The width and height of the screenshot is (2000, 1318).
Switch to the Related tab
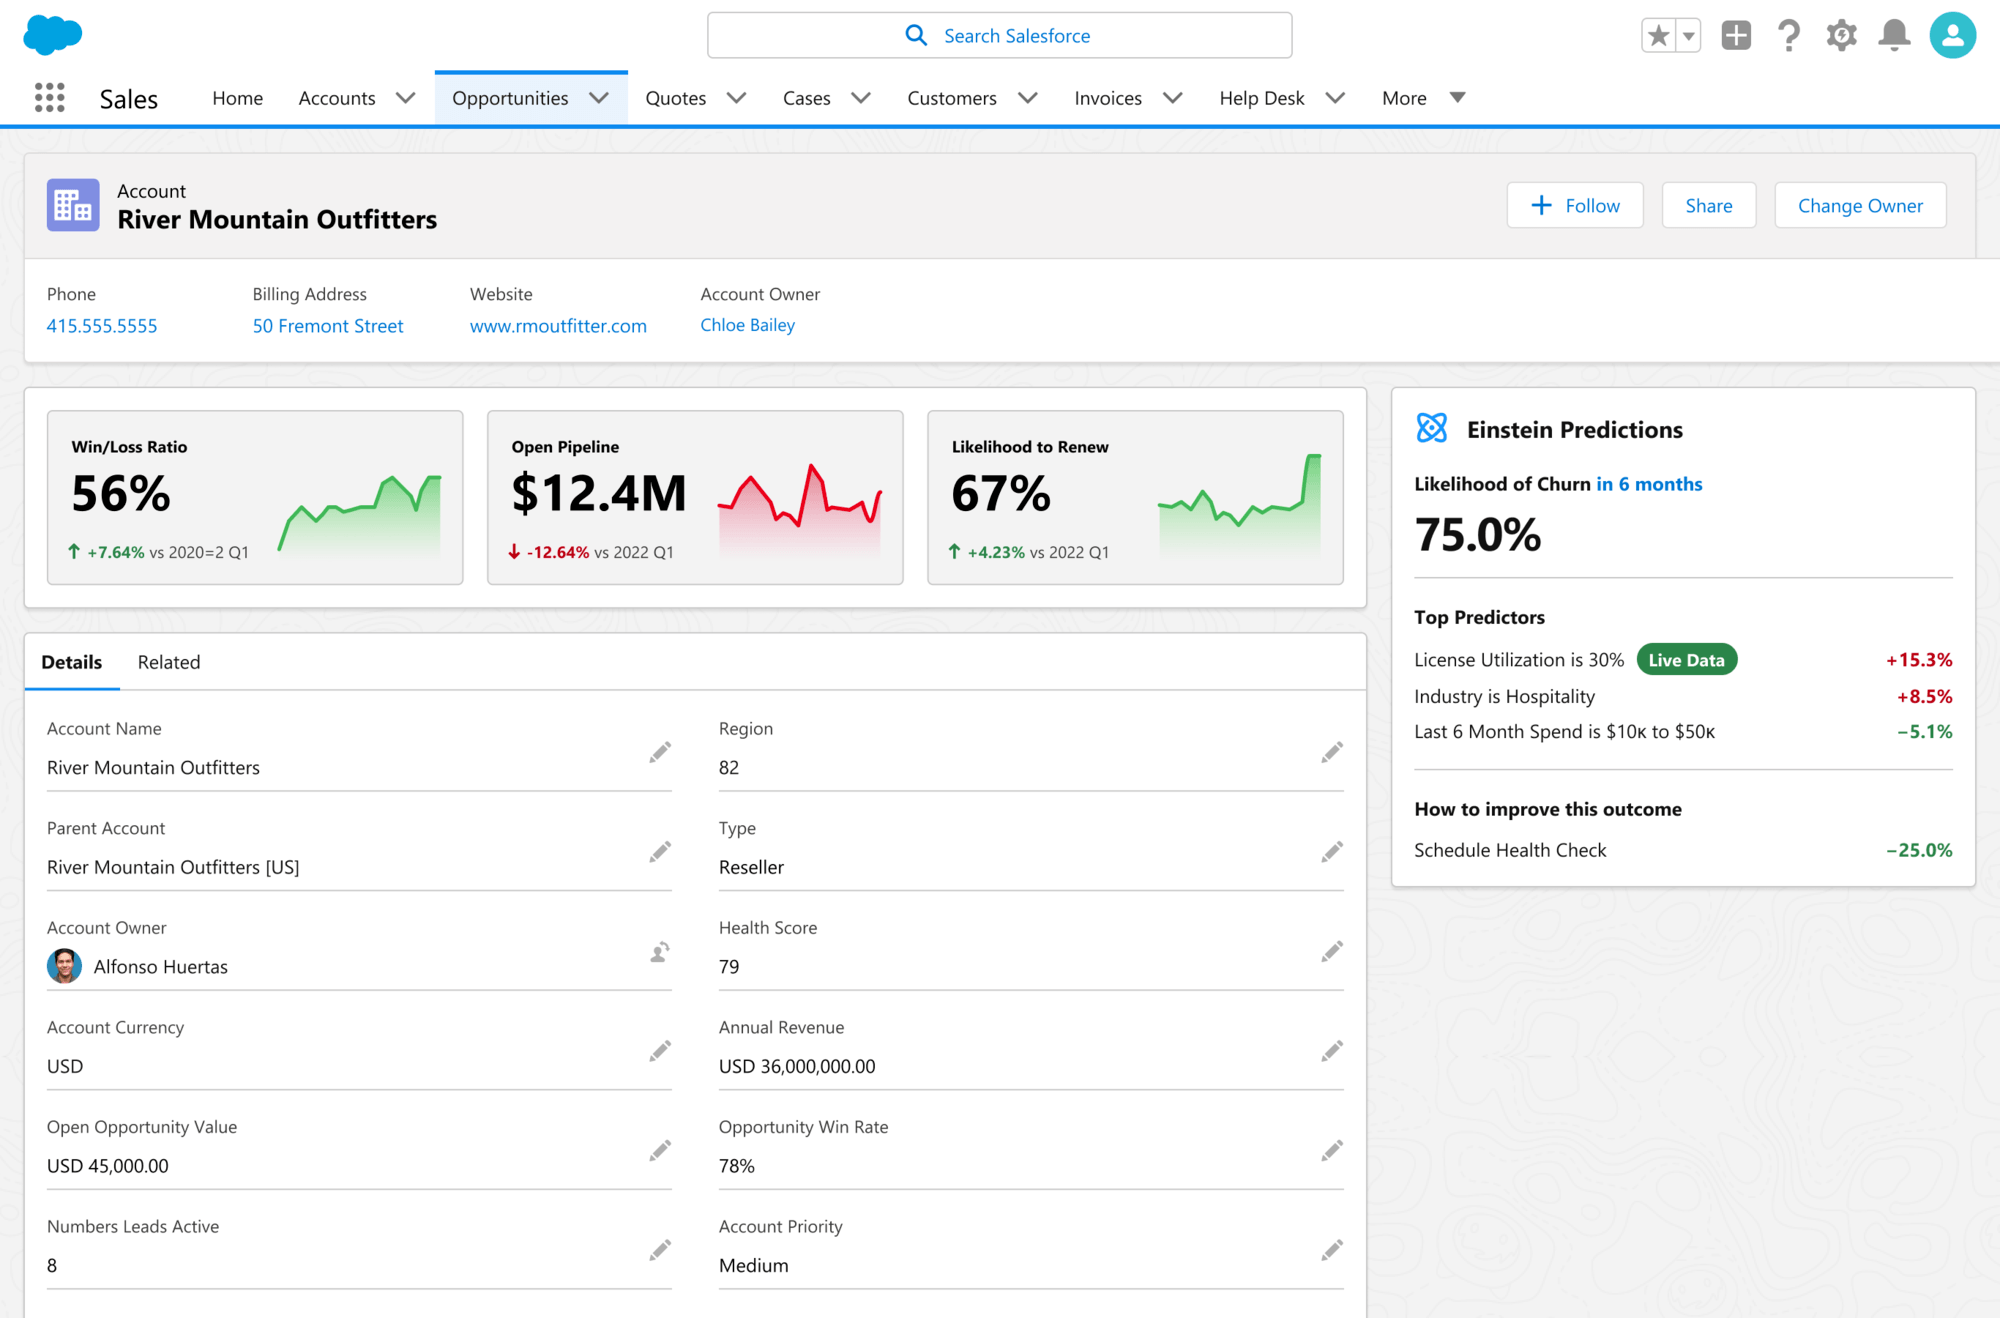tap(169, 662)
